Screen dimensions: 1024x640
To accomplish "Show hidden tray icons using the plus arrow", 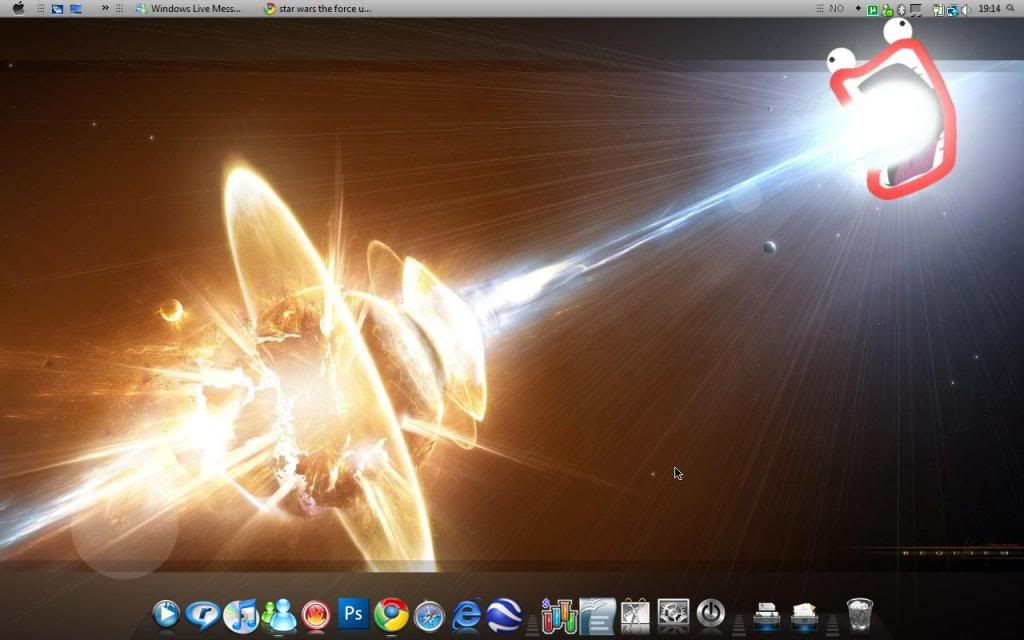I will [x=858, y=8].
